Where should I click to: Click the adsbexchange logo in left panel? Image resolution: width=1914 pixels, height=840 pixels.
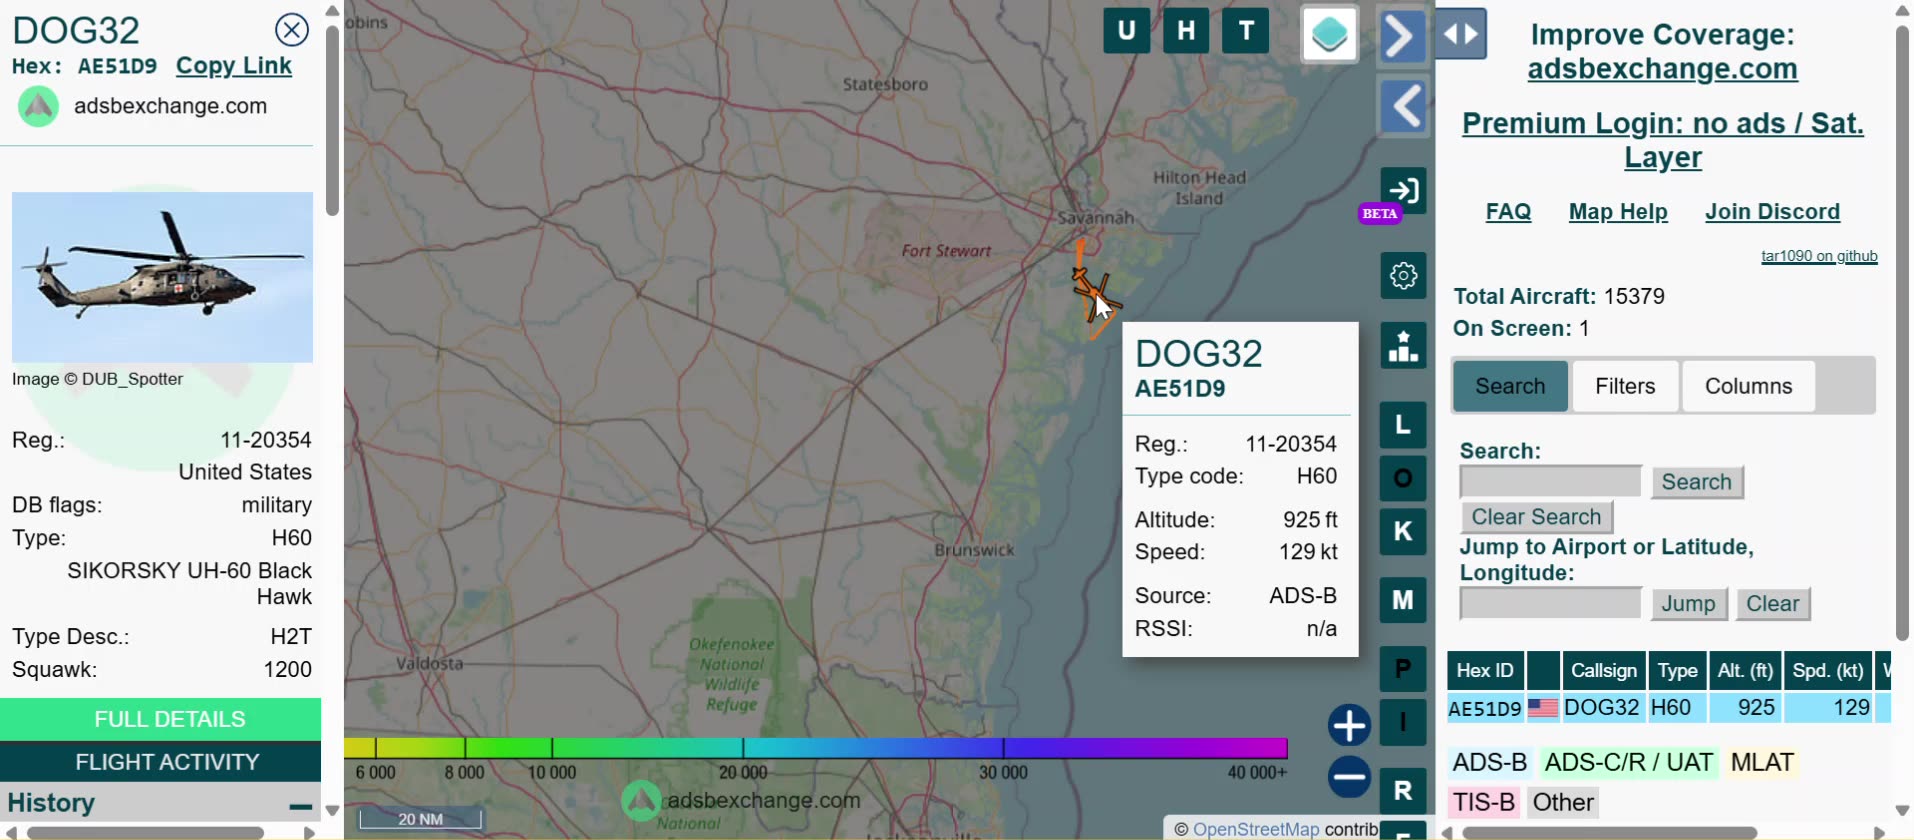click(x=39, y=107)
